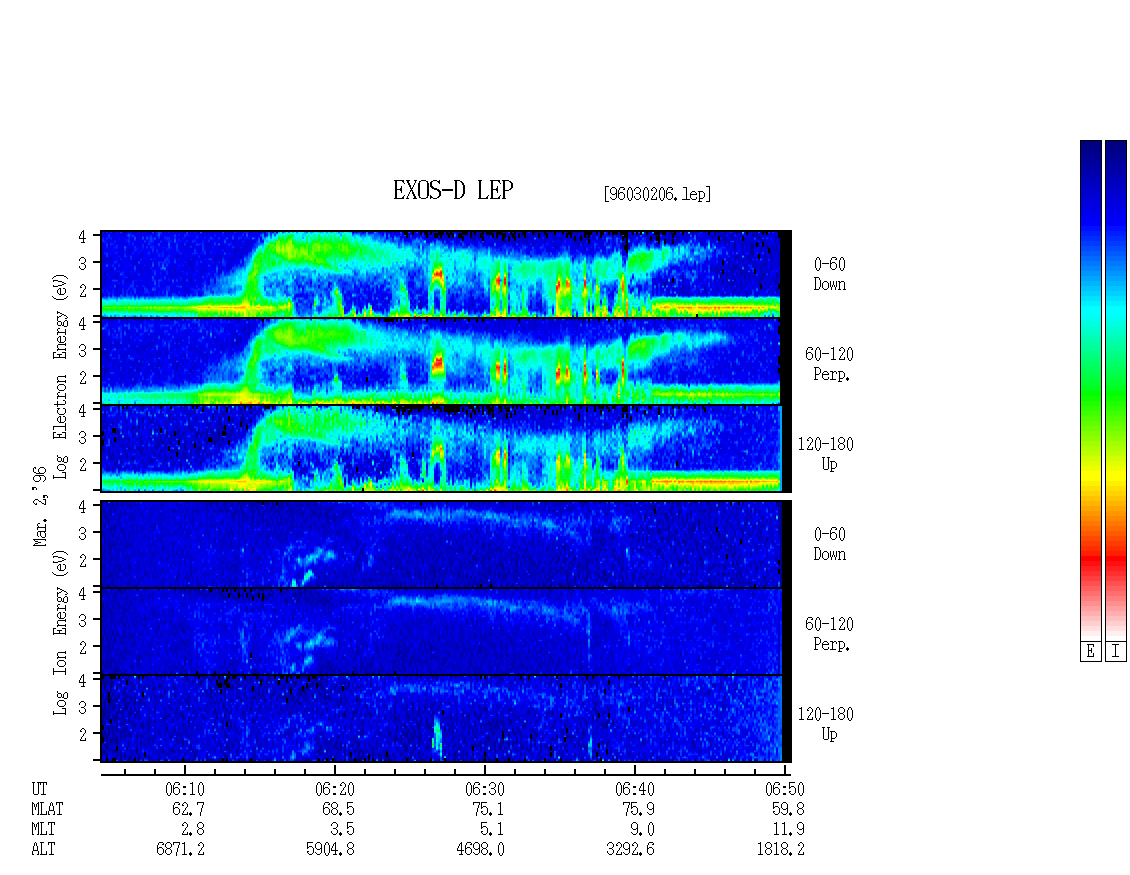Click the ALT value 5904.8
This screenshot has height=875, width=1130.
point(331,849)
